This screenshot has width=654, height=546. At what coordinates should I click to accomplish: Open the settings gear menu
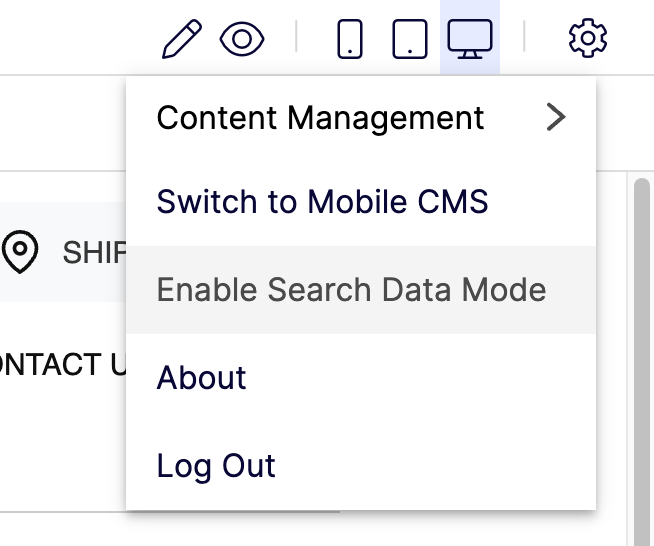tap(588, 38)
